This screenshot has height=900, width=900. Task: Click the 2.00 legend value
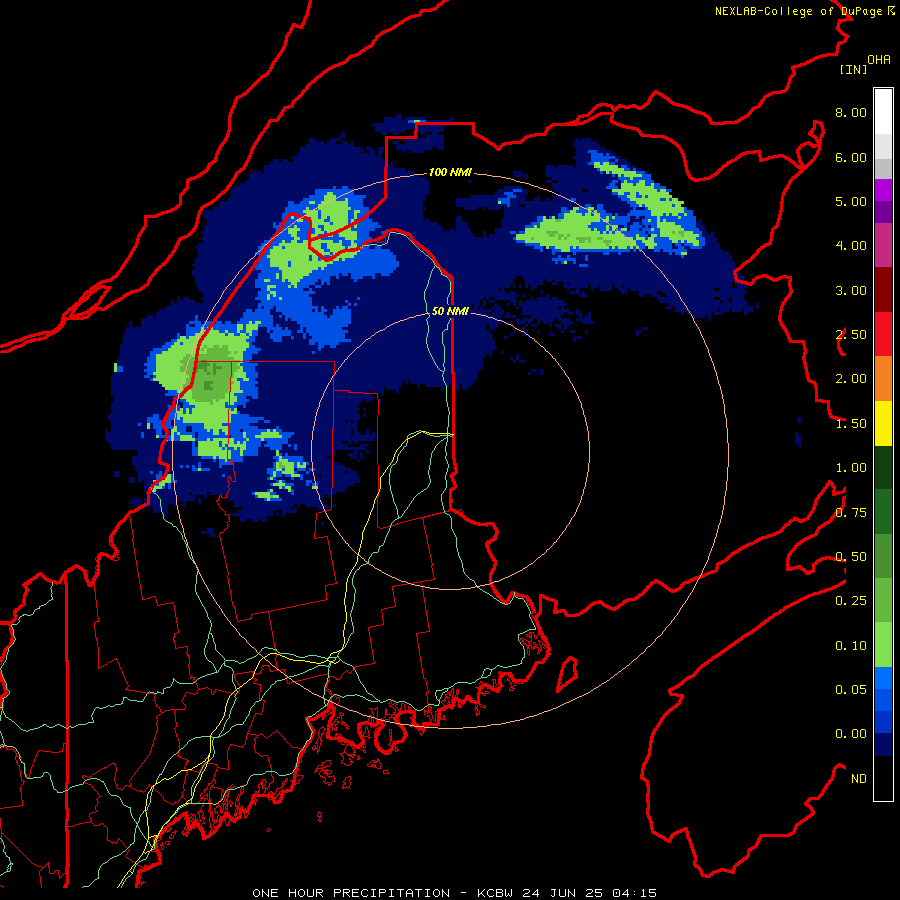pos(851,379)
